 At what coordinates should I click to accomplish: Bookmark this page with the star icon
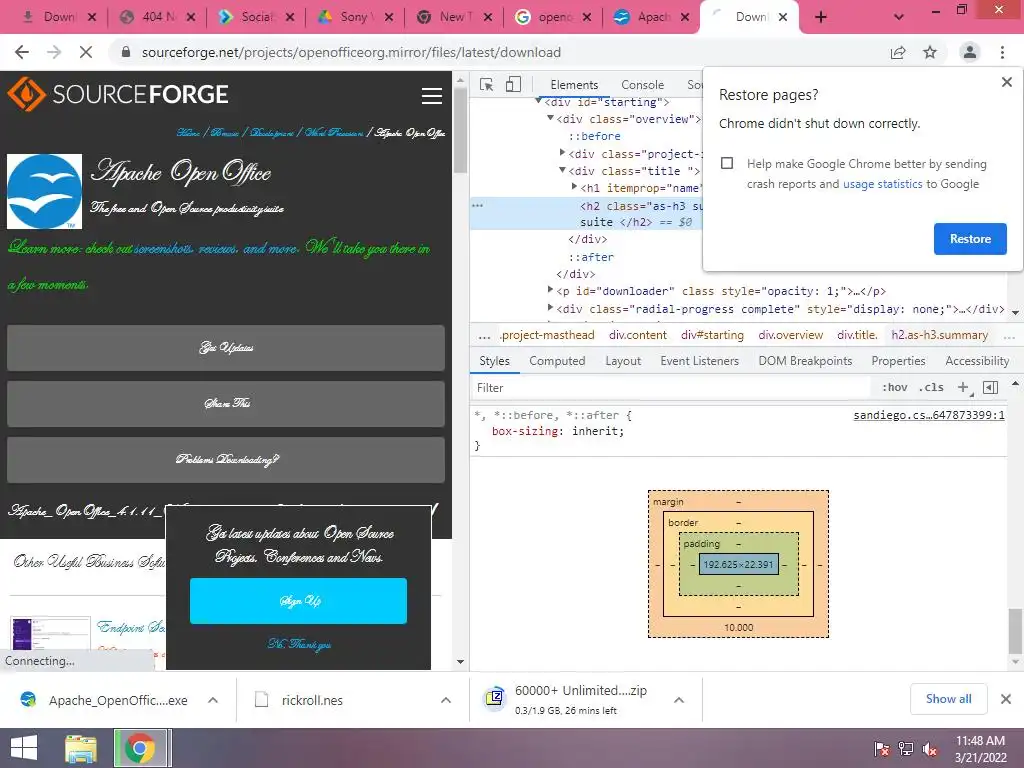930,52
